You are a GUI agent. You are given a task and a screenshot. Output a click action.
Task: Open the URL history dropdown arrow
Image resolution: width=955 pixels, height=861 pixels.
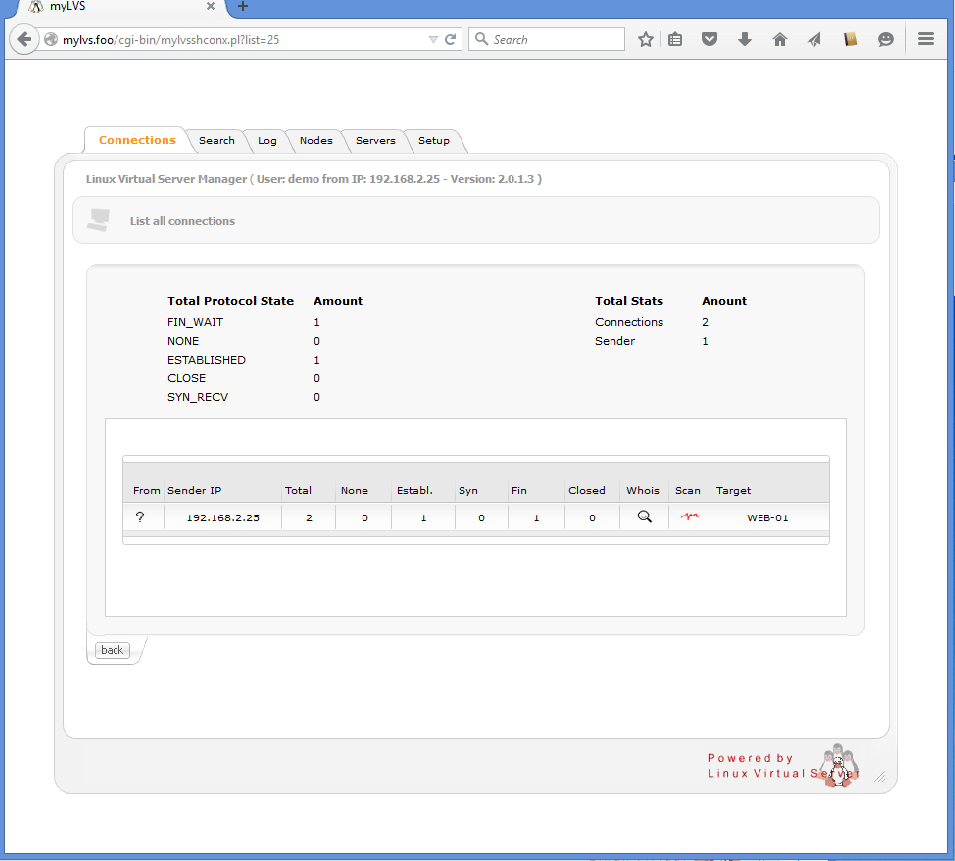(x=433, y=40)
